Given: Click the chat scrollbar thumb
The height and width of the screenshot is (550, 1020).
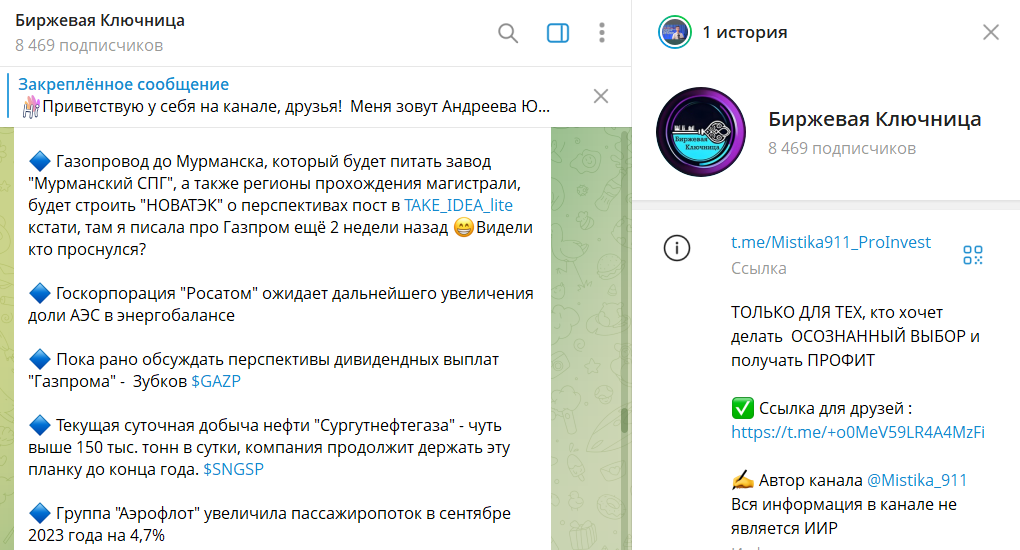Looking at the screenshot, I should click(624, 420).
